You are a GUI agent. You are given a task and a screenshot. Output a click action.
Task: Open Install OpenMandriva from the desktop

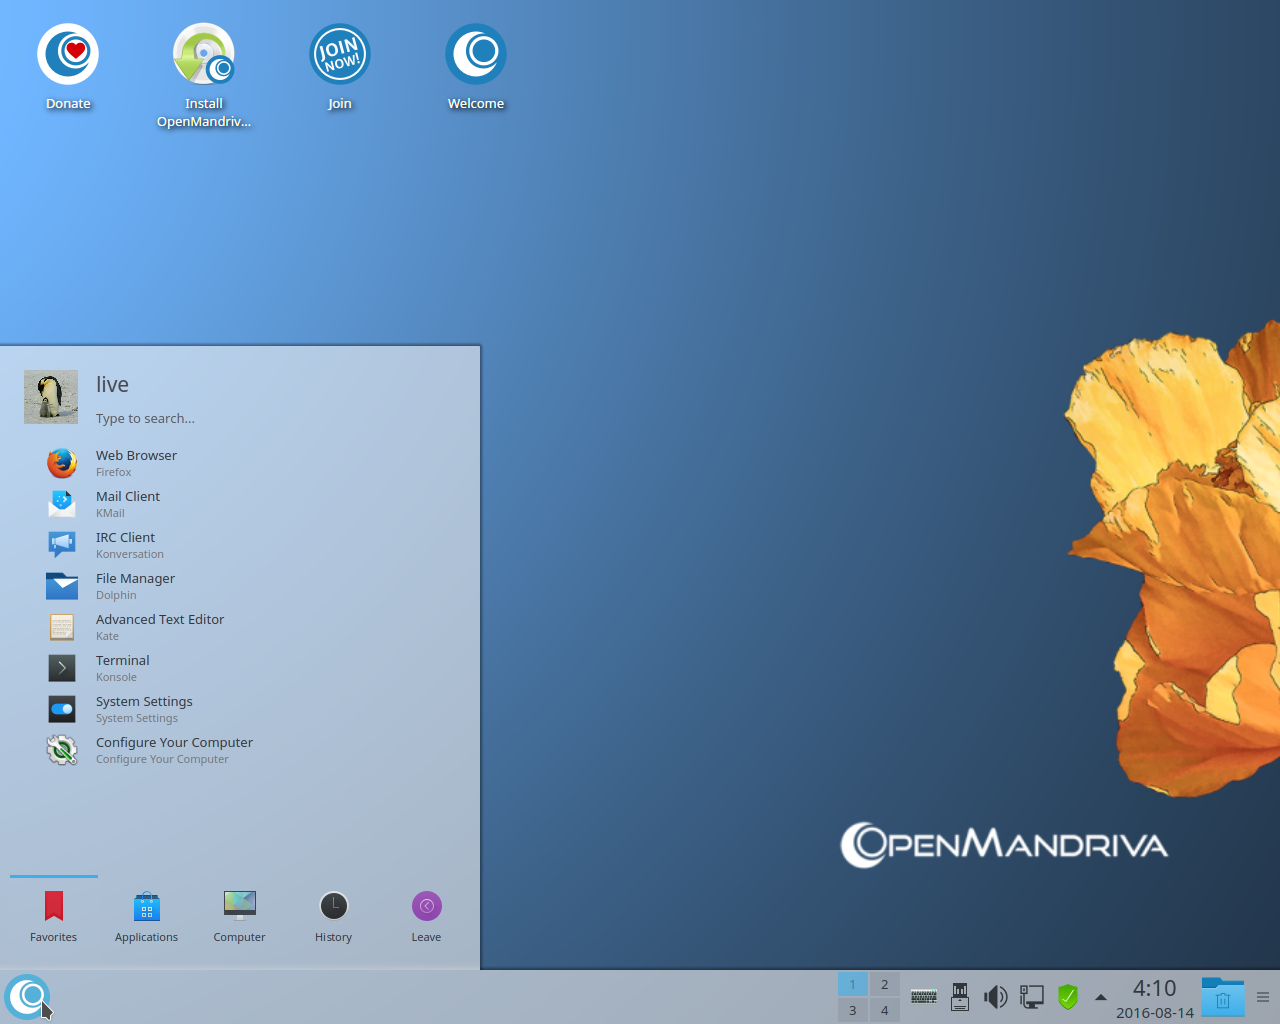[204, 54]
